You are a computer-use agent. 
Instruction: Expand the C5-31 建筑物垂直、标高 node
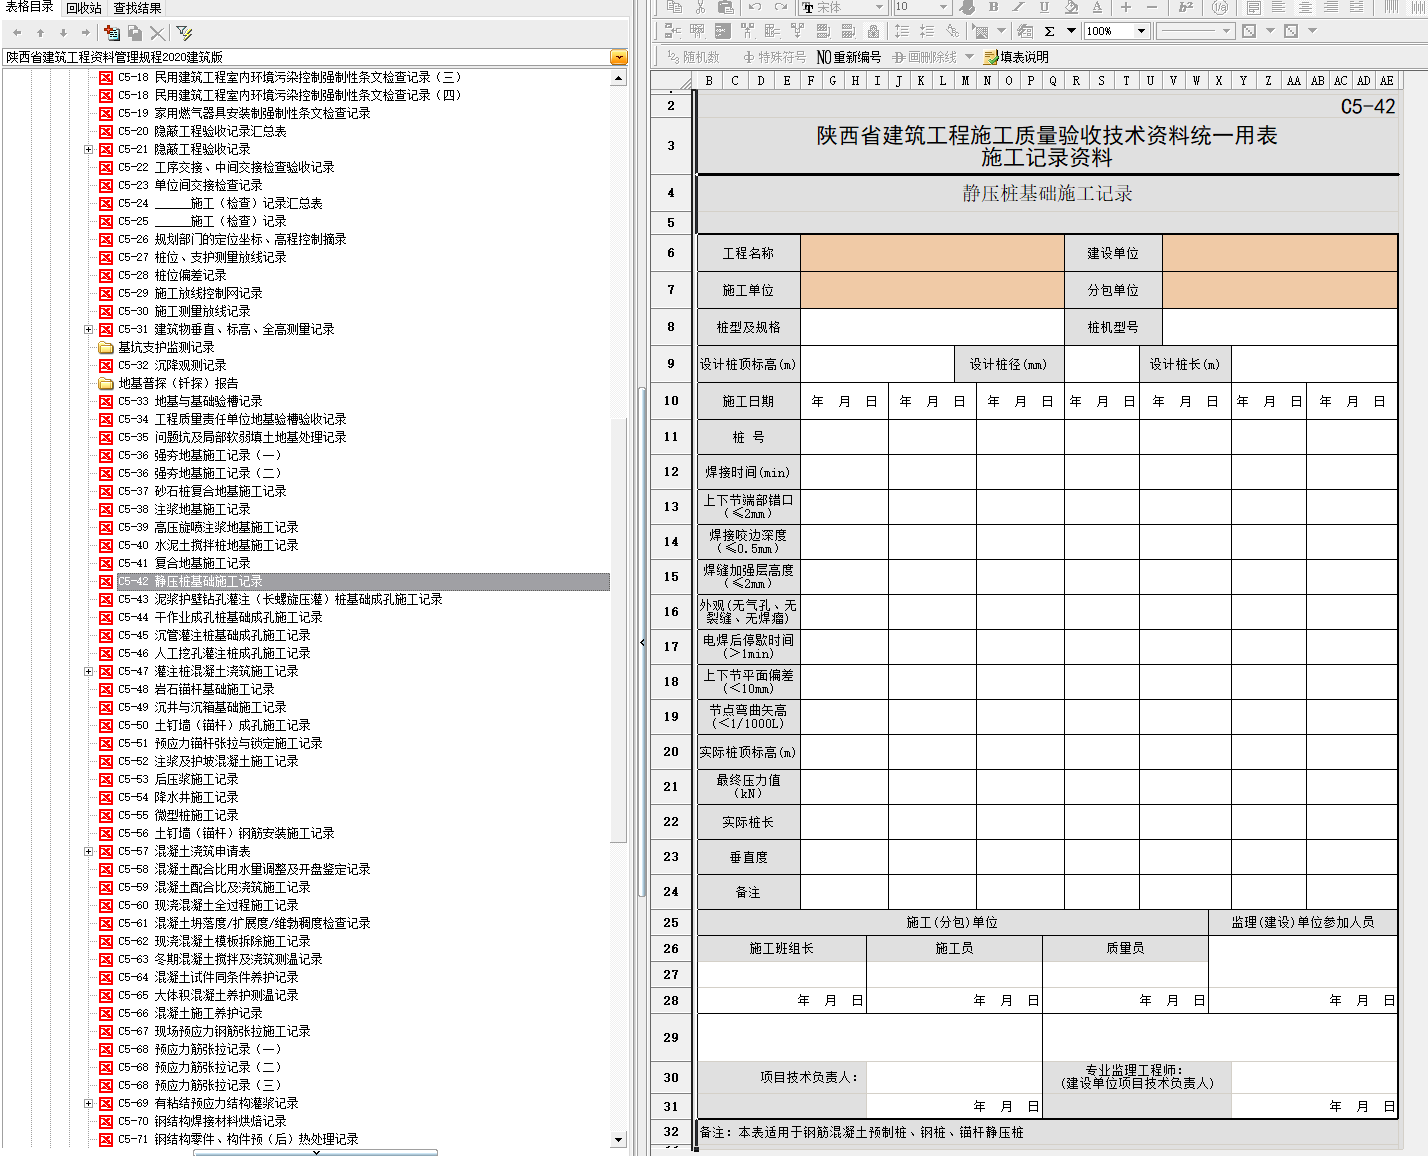88,329
